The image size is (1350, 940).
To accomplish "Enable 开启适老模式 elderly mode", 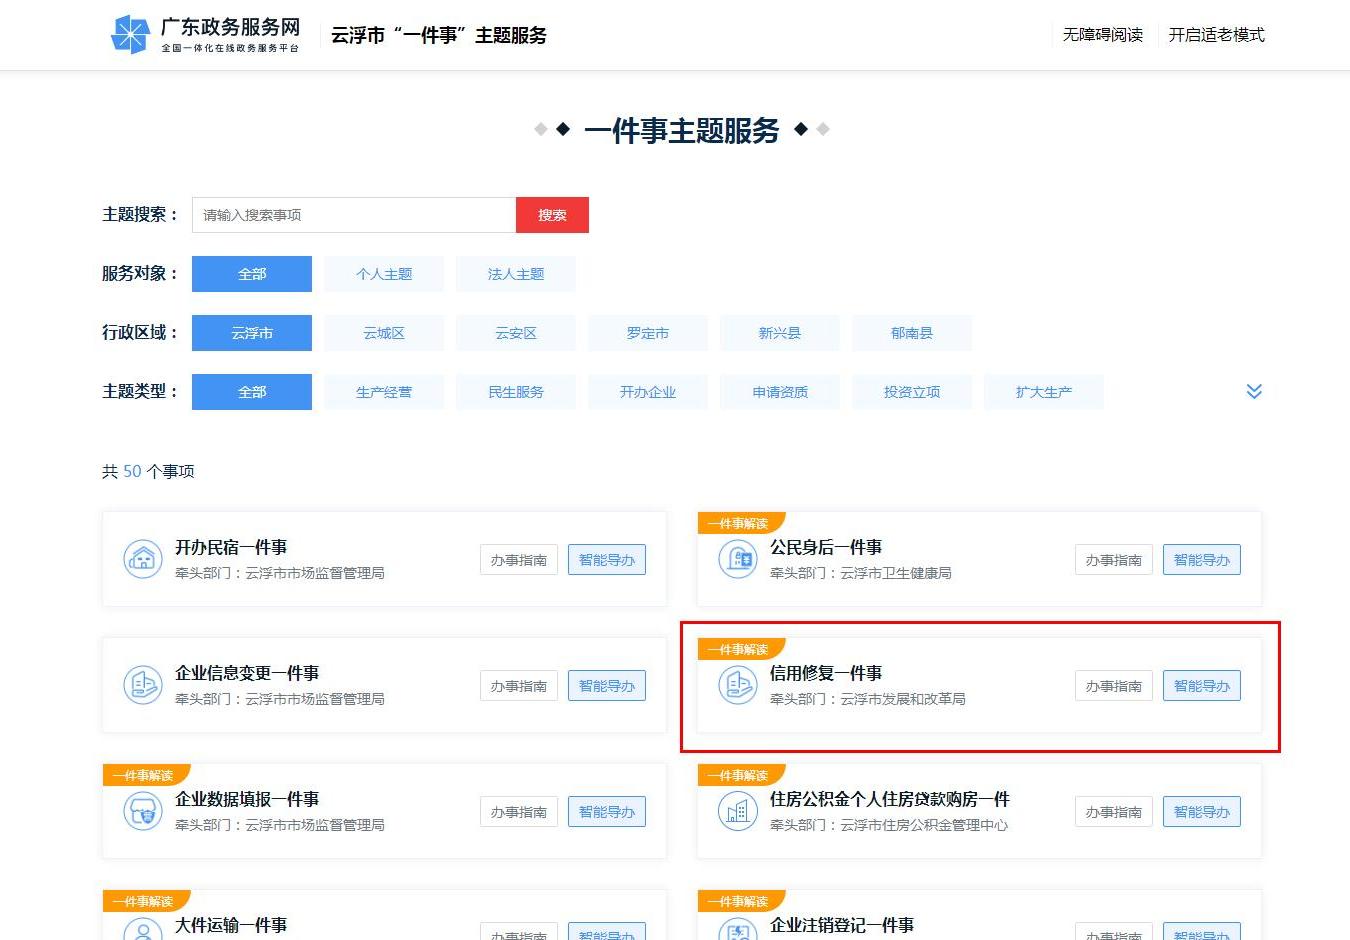I will click(1216, 33).
